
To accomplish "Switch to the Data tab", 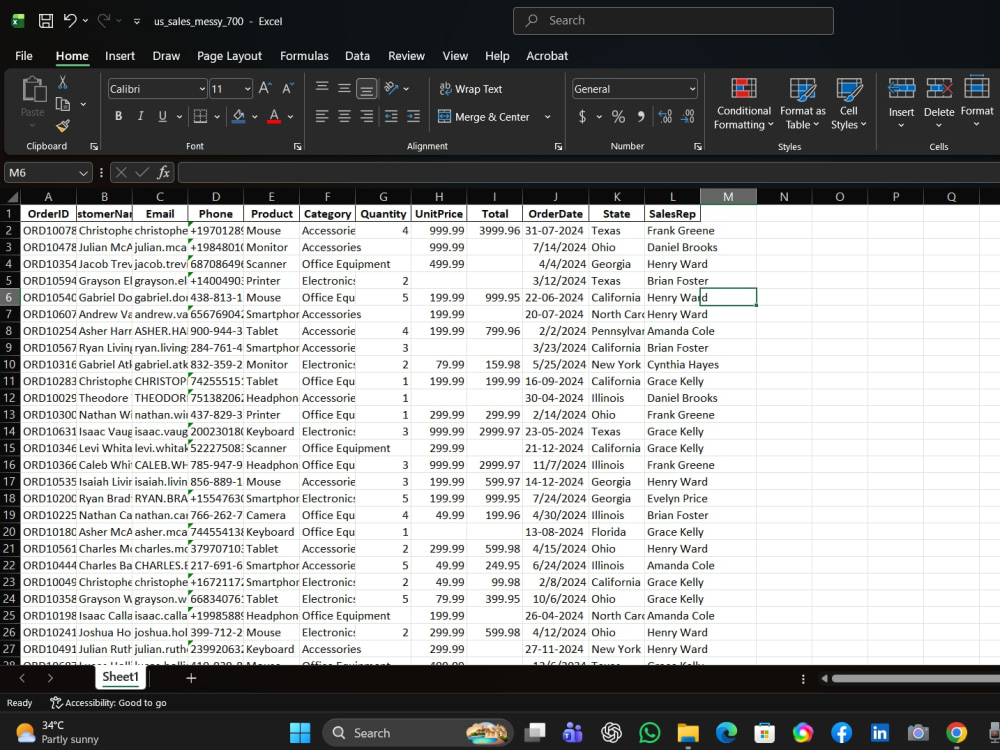I will (357, 55).
